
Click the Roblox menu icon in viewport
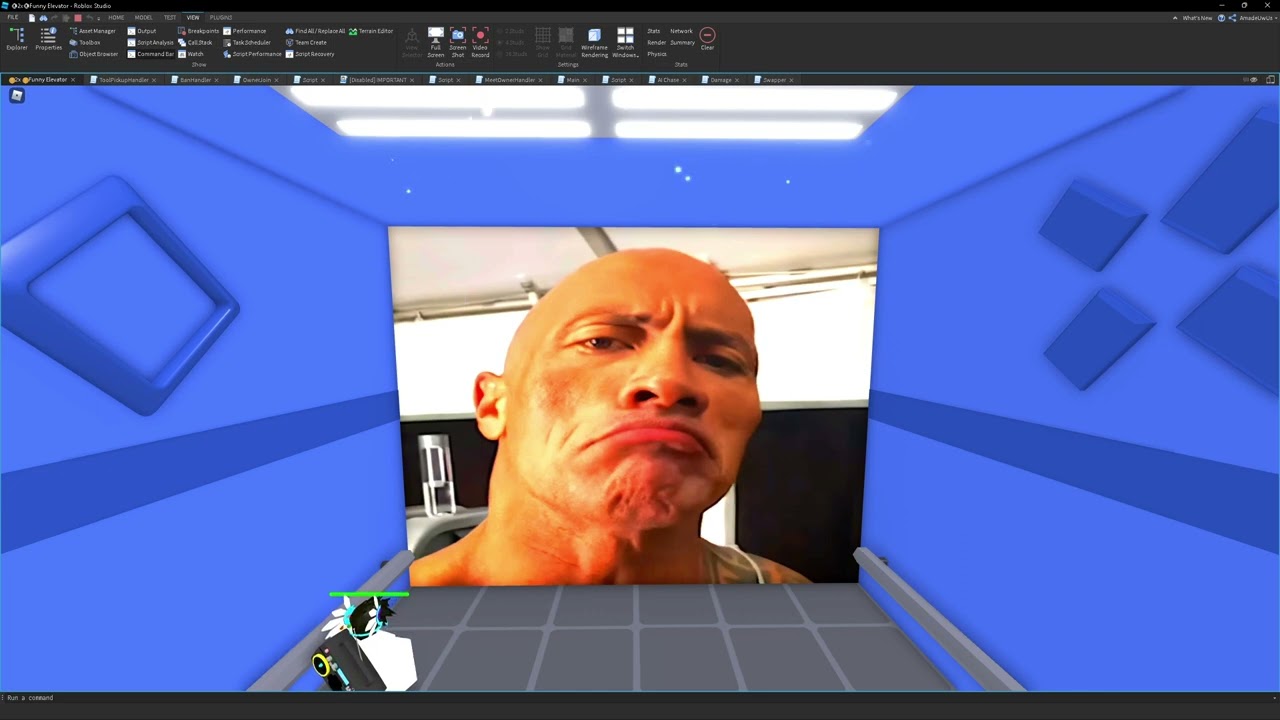click(x=17, y=95)
